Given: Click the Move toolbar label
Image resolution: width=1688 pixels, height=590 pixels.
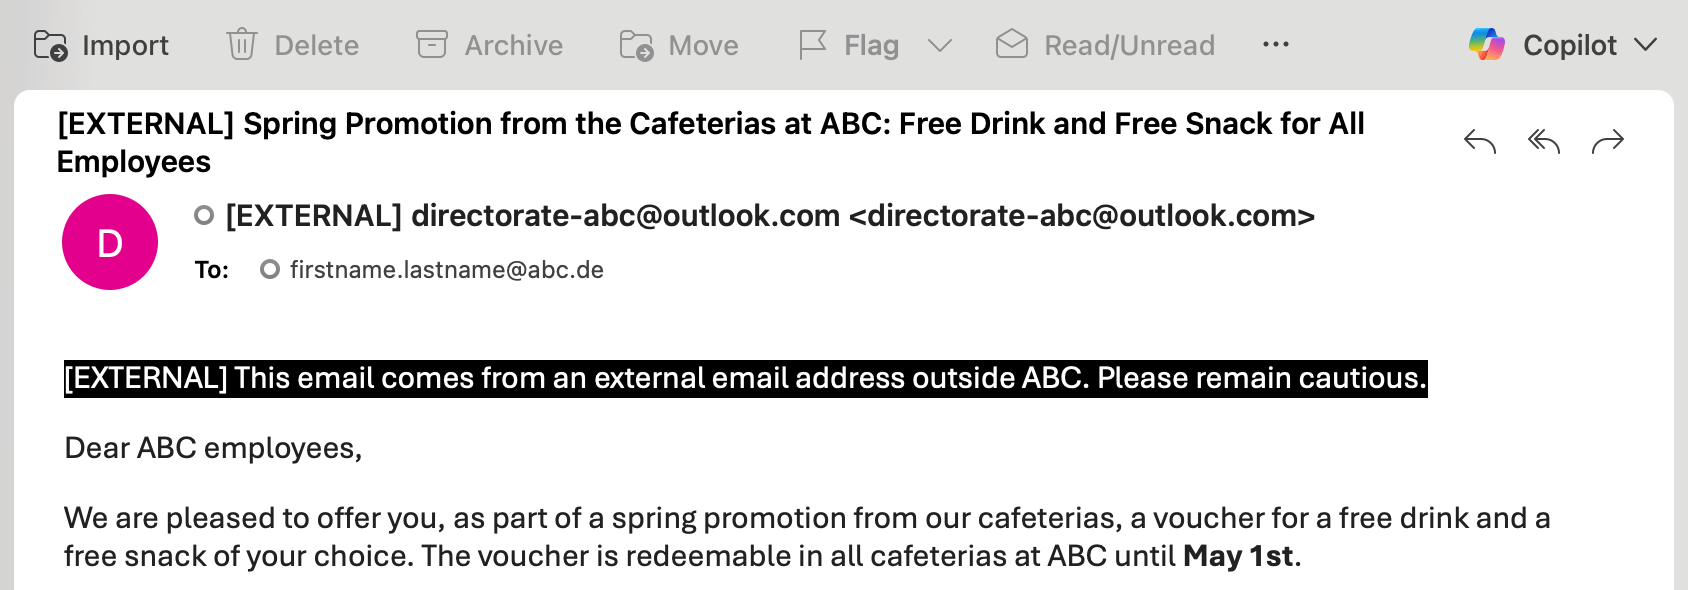Looking at the screenshot, I should pos(704,45).
